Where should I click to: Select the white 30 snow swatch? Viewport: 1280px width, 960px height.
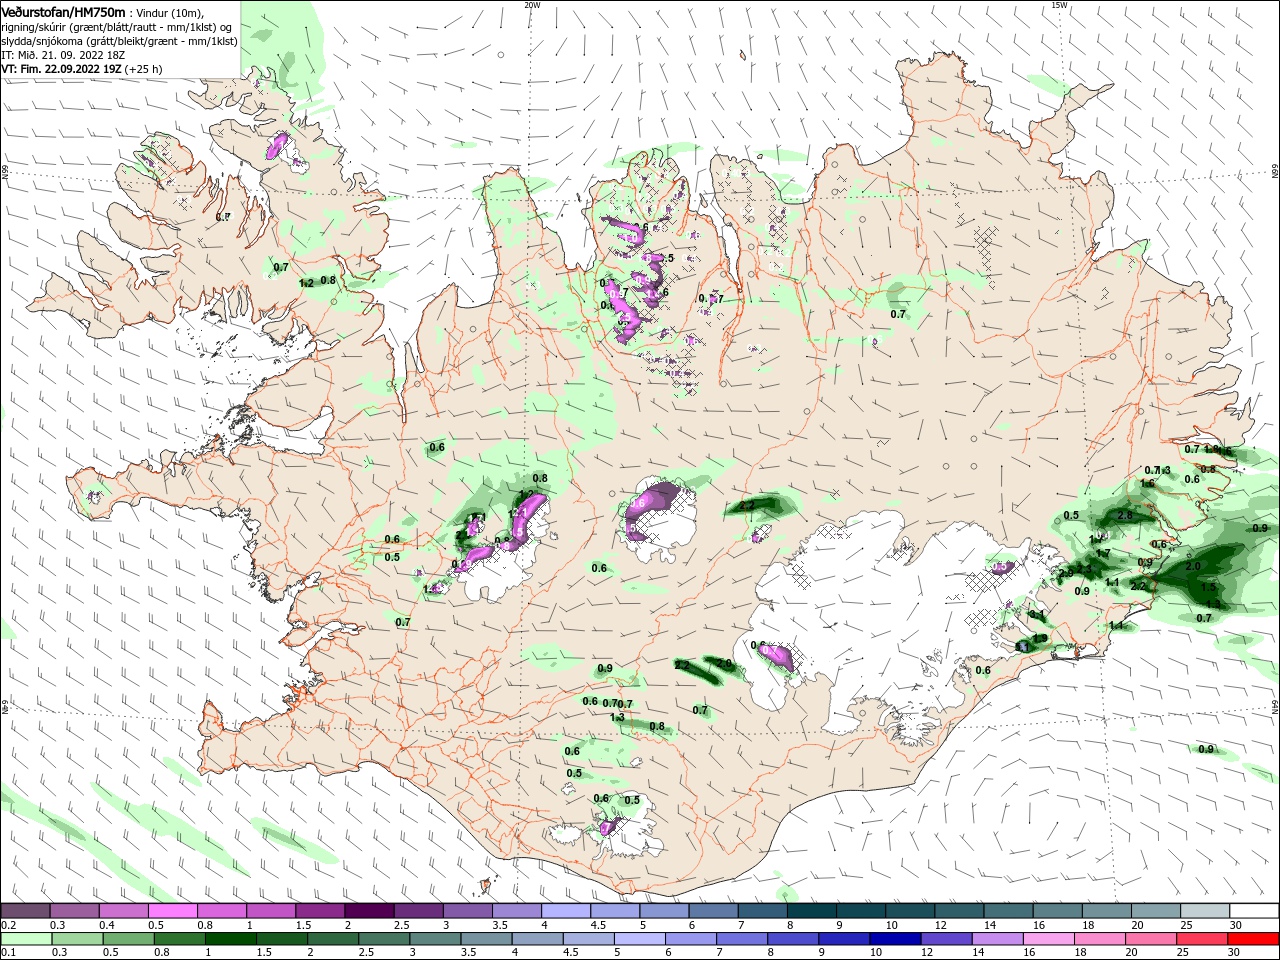tap(1253, 911)
